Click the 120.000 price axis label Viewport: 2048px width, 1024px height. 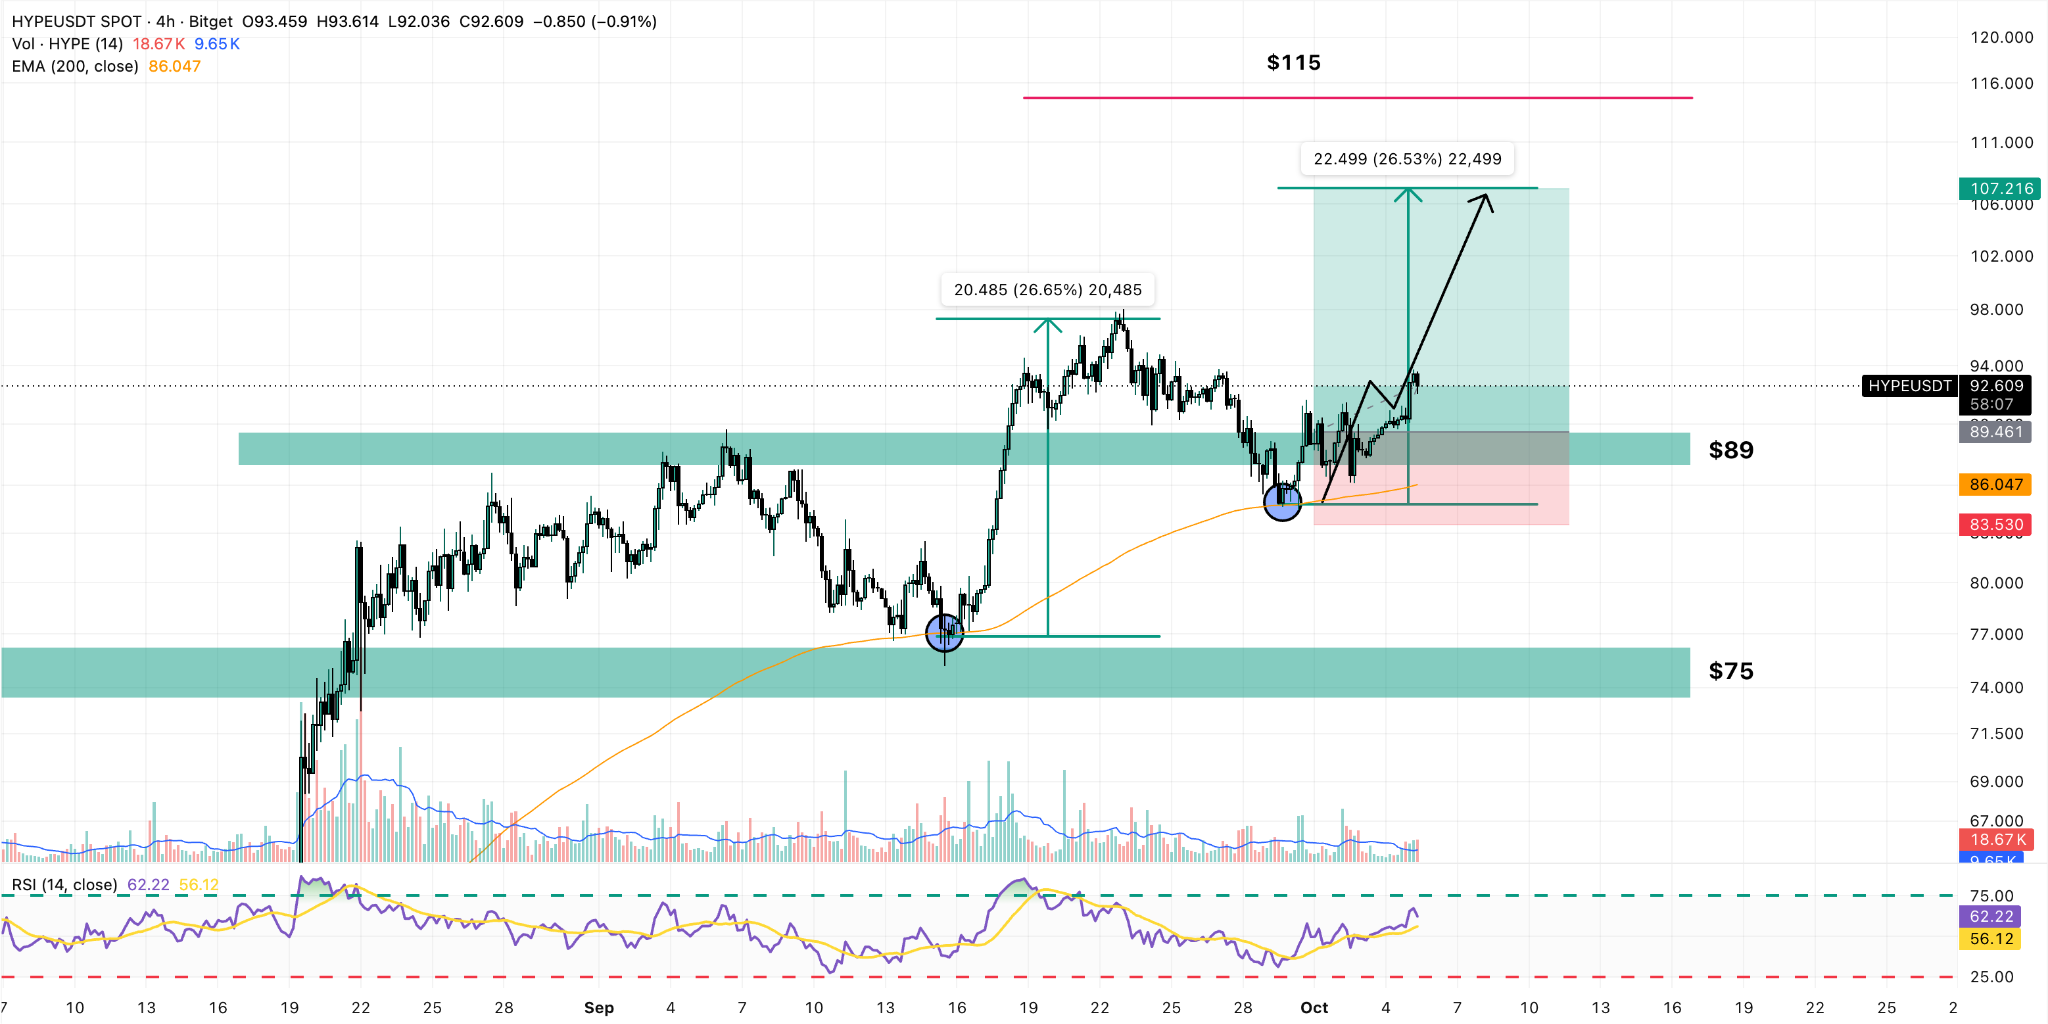[x=2001, y=38]
